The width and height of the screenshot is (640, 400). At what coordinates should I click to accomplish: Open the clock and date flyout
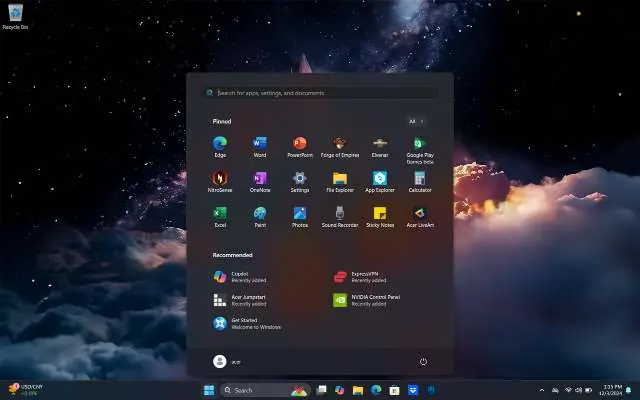(610, 390)
